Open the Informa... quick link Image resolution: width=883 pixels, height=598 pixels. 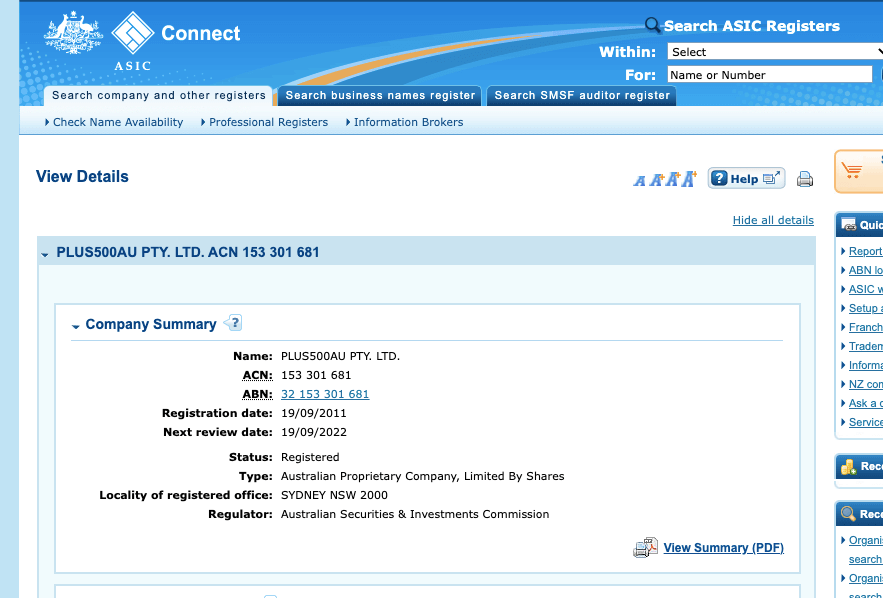(x=866, y=365)
